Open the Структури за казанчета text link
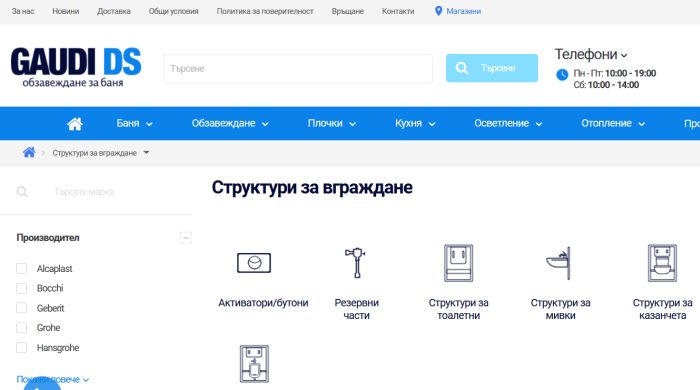This screenshot has height=390, width=700. click(662, 309)
